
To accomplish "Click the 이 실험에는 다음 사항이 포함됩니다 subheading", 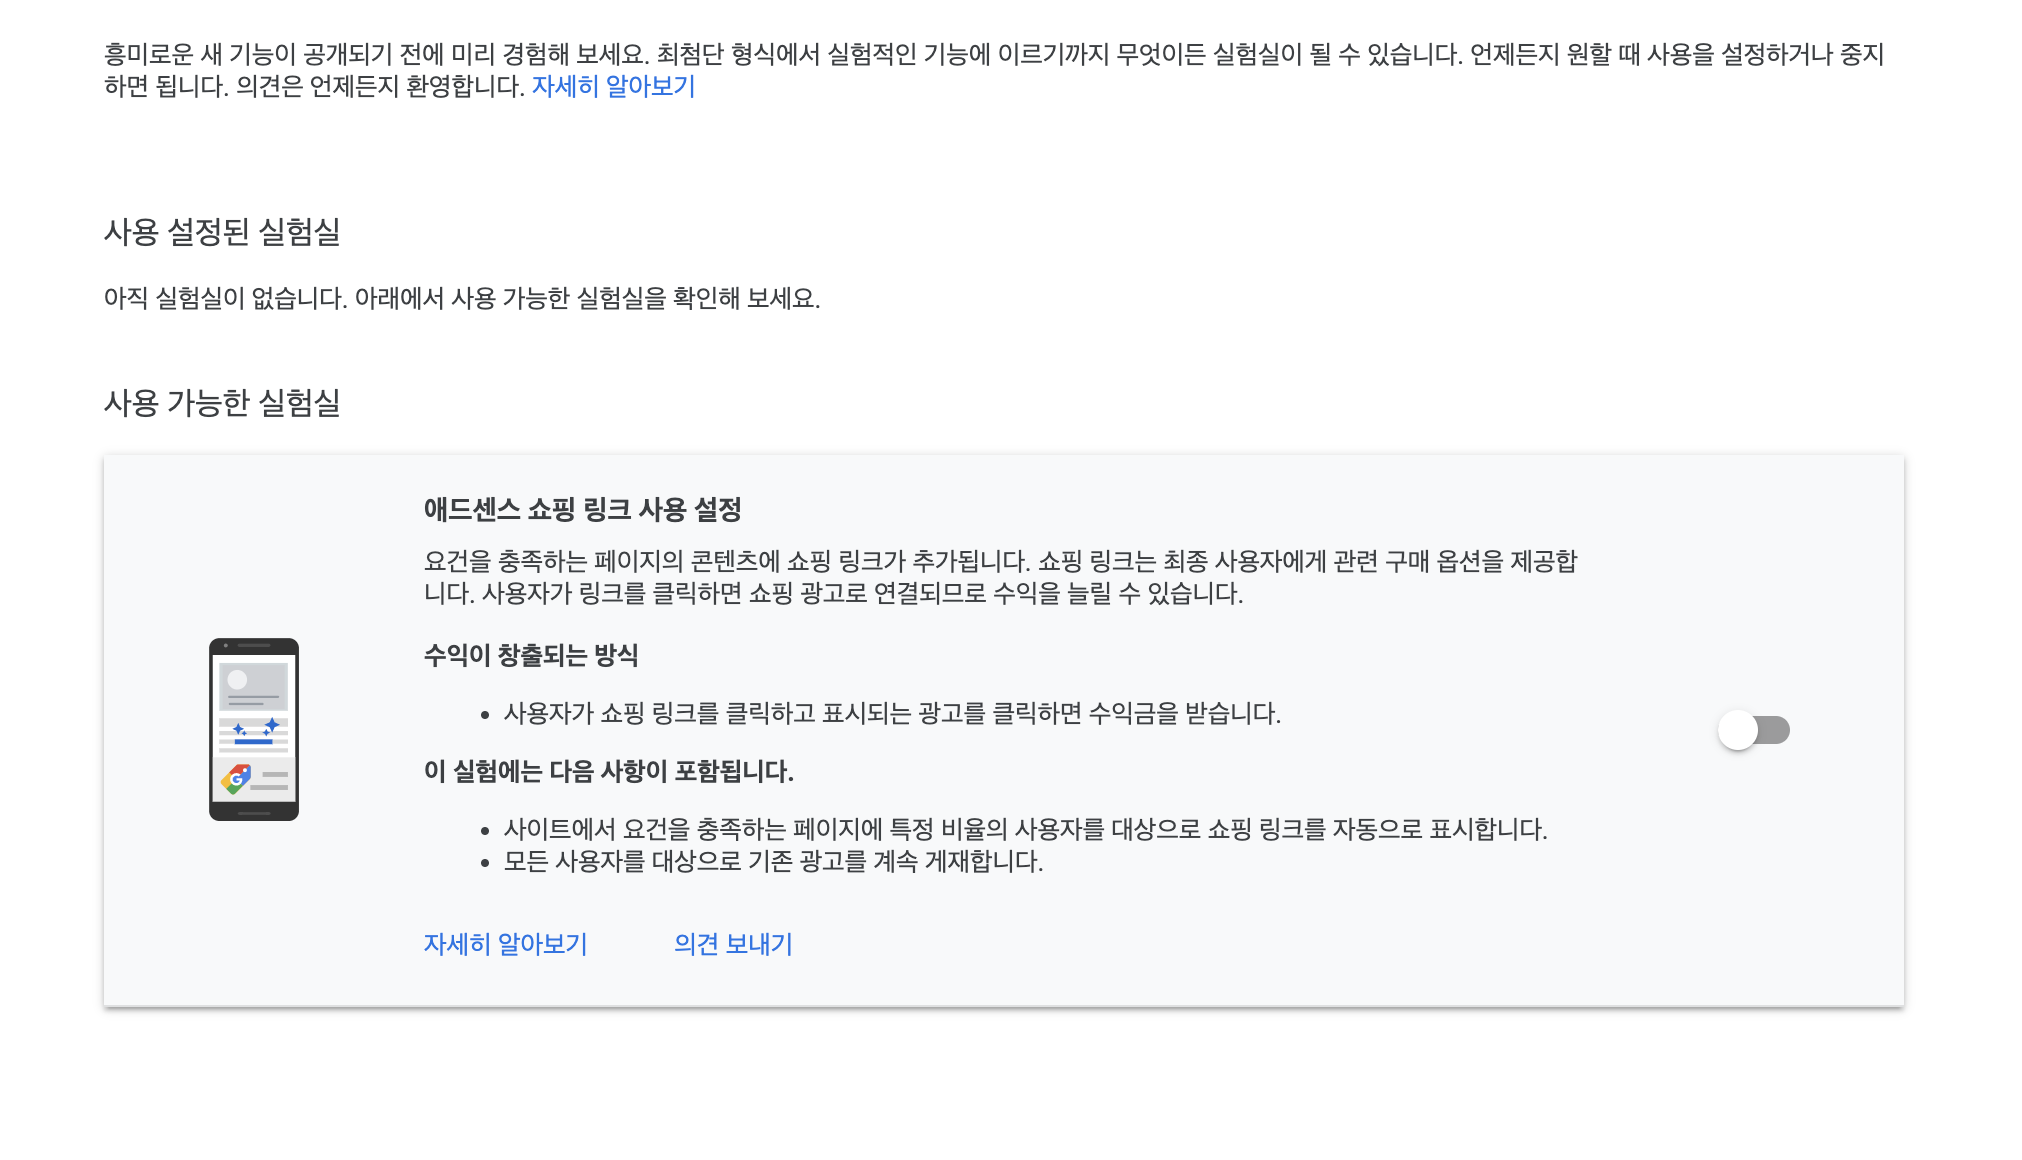I will point(608,772).
